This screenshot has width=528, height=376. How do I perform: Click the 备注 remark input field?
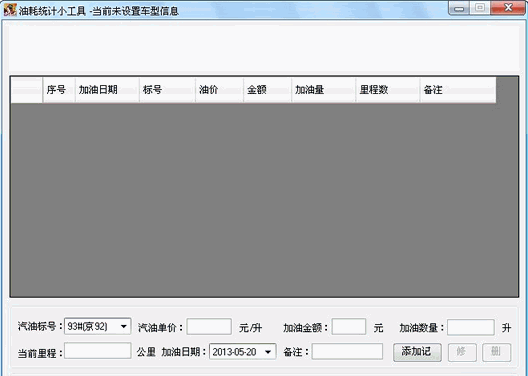click(347, 351)
